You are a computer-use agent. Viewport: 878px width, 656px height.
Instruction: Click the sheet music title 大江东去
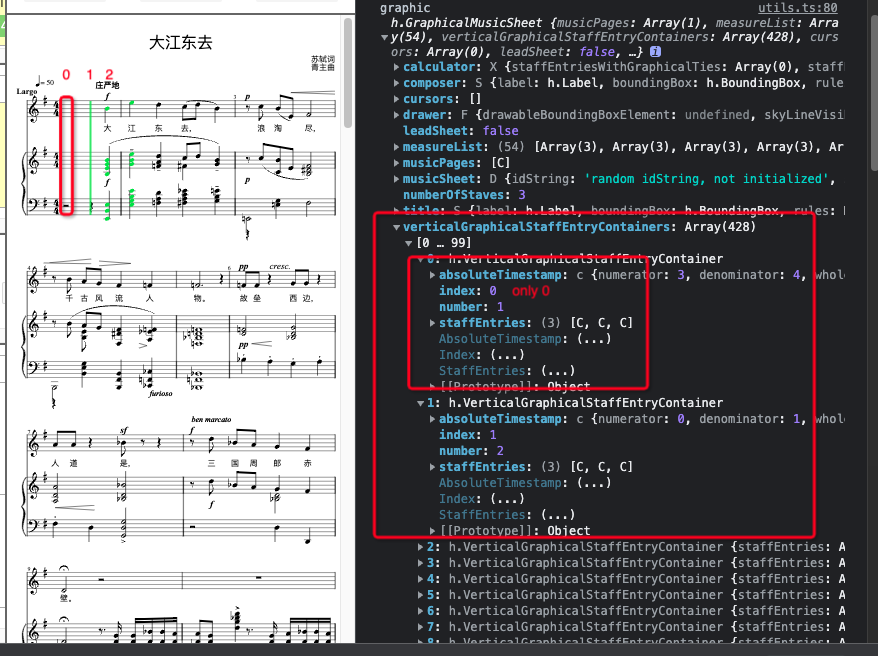coord(180,43)
